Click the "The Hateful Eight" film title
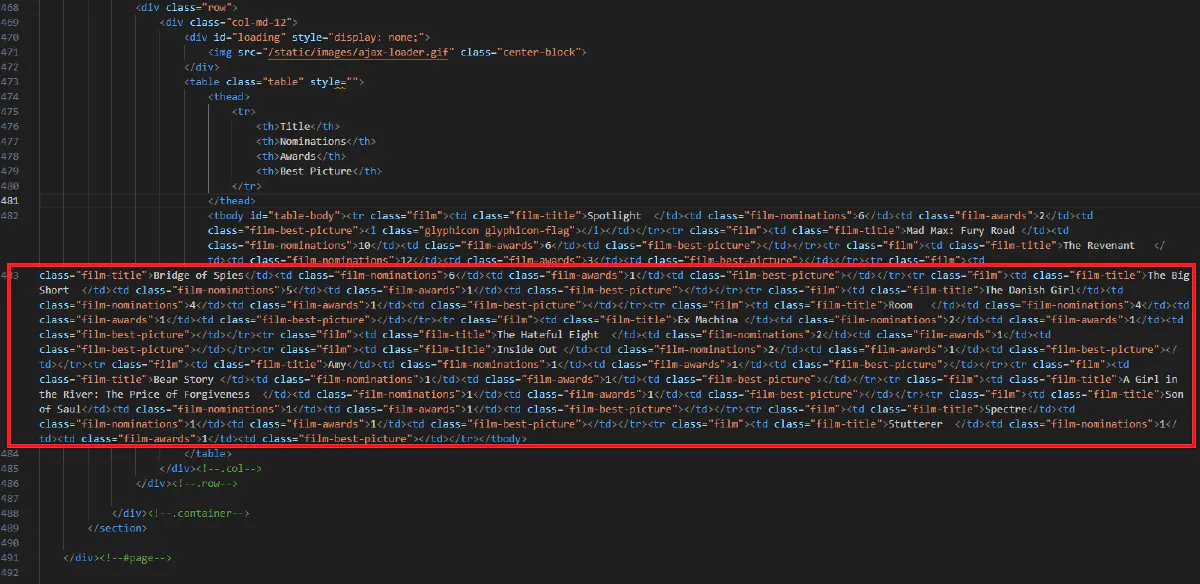The image size is (1200, 584). (x=547, y=335)
